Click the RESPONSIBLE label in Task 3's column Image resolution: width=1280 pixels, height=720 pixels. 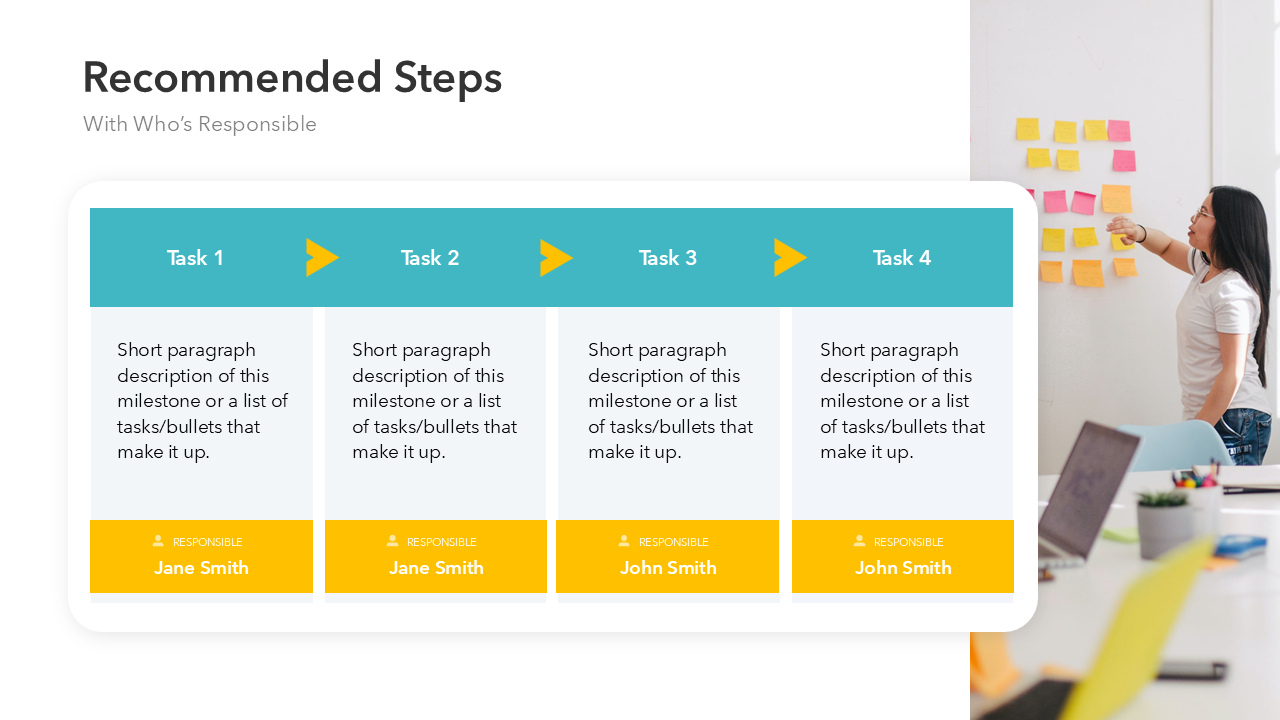[673, 542]
